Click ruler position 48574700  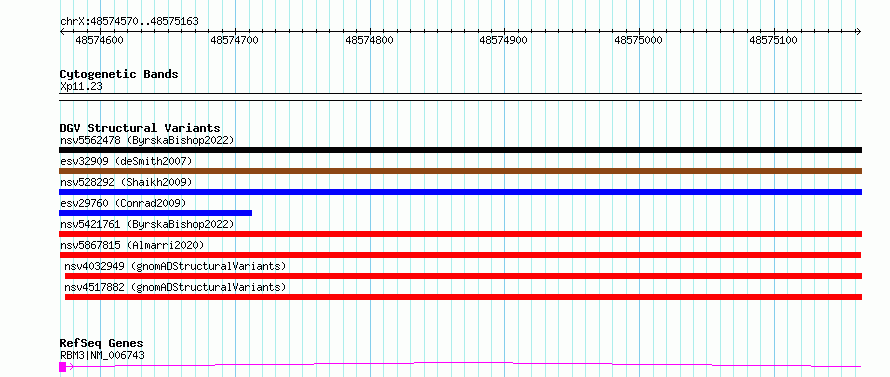point(234,40)
